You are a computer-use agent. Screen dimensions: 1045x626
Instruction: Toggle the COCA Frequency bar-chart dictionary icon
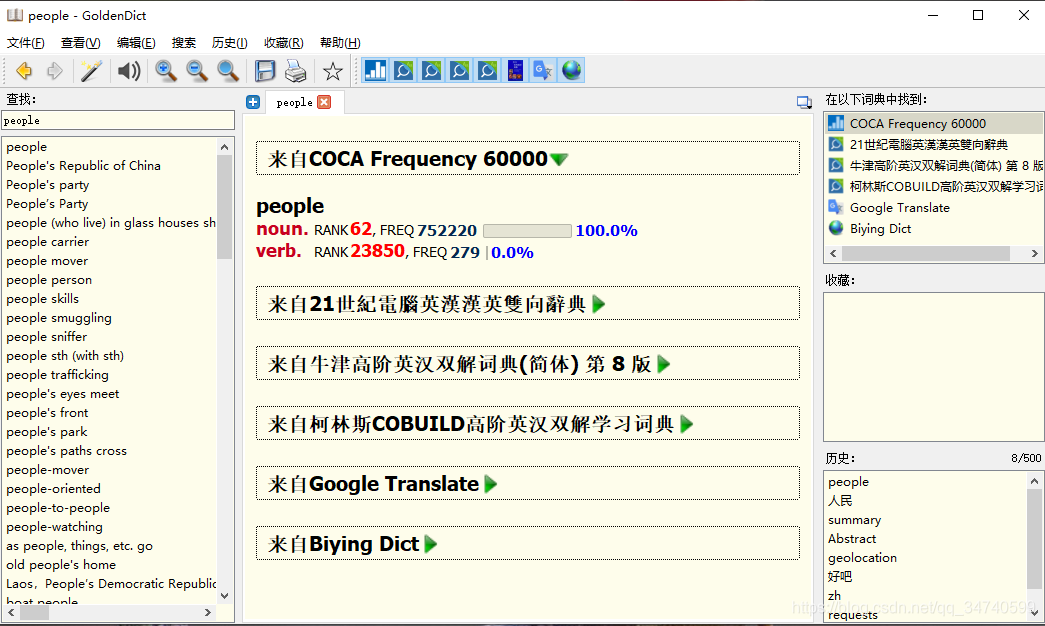[x=375, y=70]
